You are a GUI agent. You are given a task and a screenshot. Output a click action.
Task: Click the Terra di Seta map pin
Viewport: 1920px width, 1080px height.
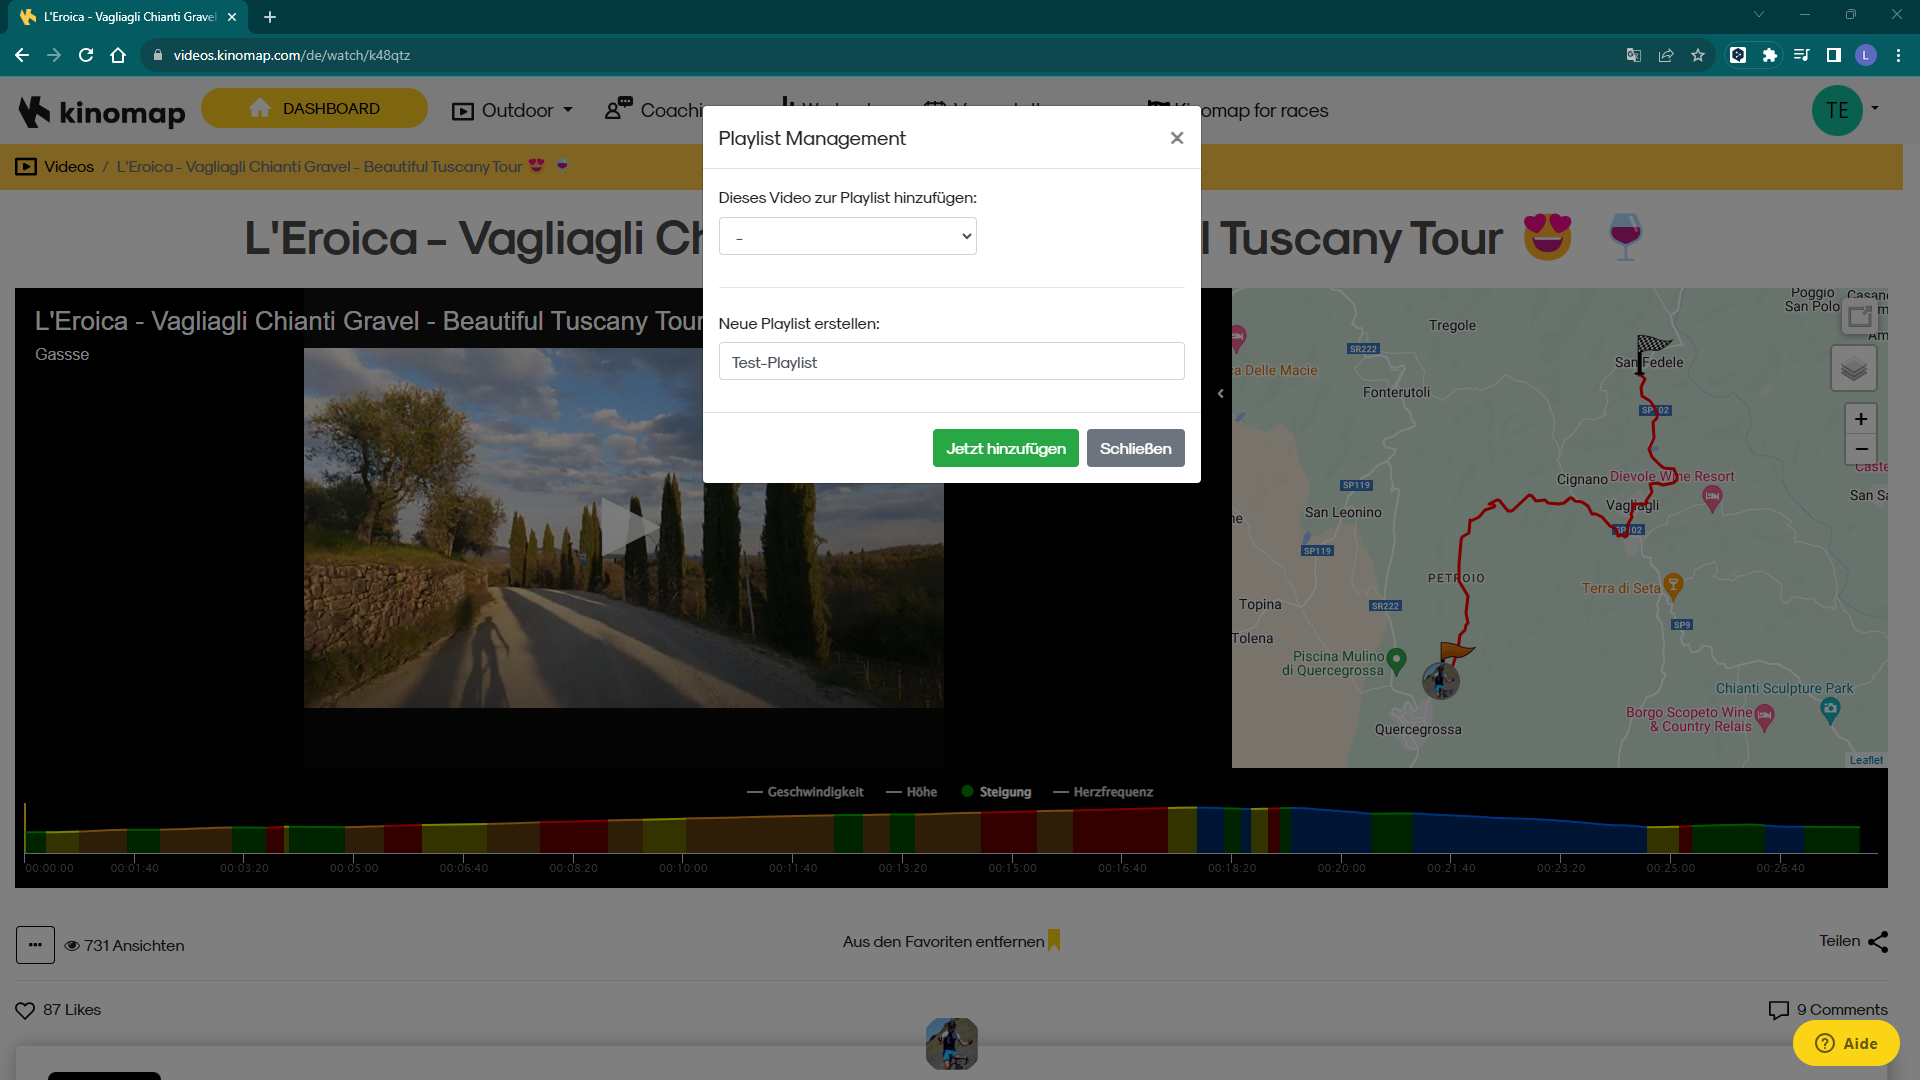coord(1673,585)
